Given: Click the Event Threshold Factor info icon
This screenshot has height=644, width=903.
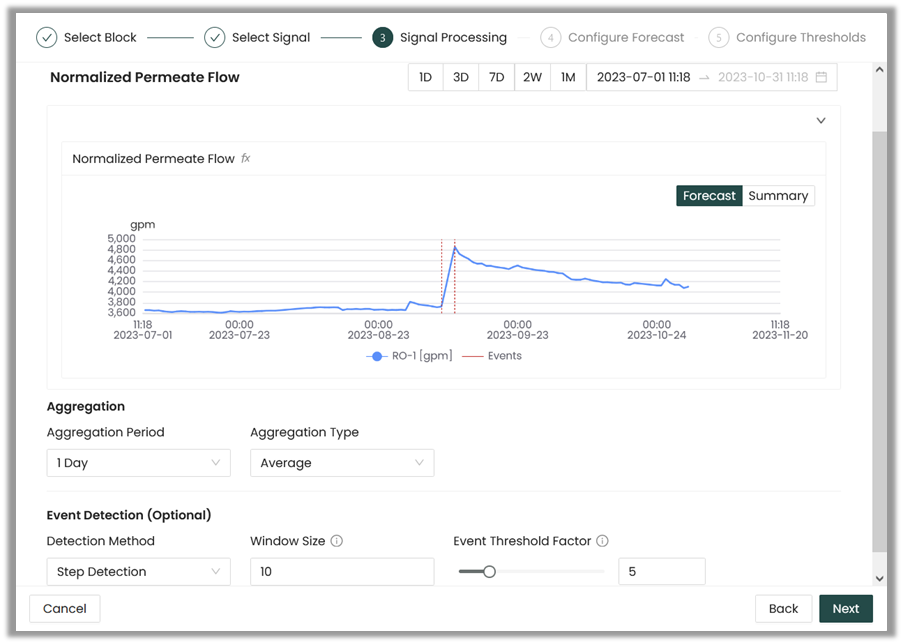Looking at the screenshot, I should click(x=602, y=541).
